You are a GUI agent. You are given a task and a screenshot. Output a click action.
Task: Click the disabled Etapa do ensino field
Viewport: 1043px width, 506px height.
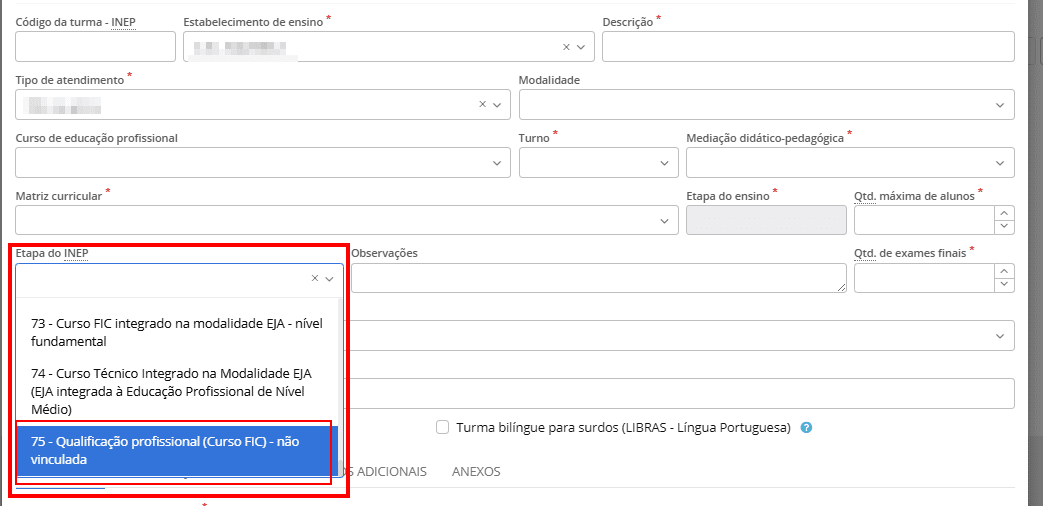pyautogui.click(x=766, y=220)
